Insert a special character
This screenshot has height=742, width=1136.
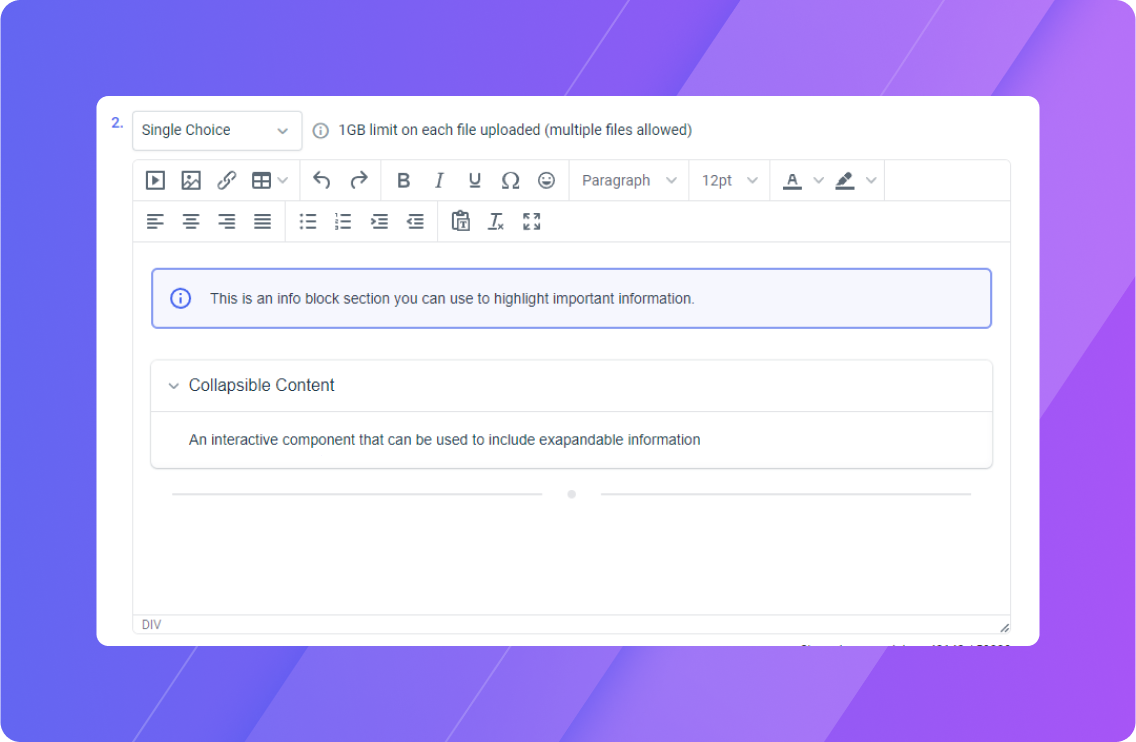(510, 180)
